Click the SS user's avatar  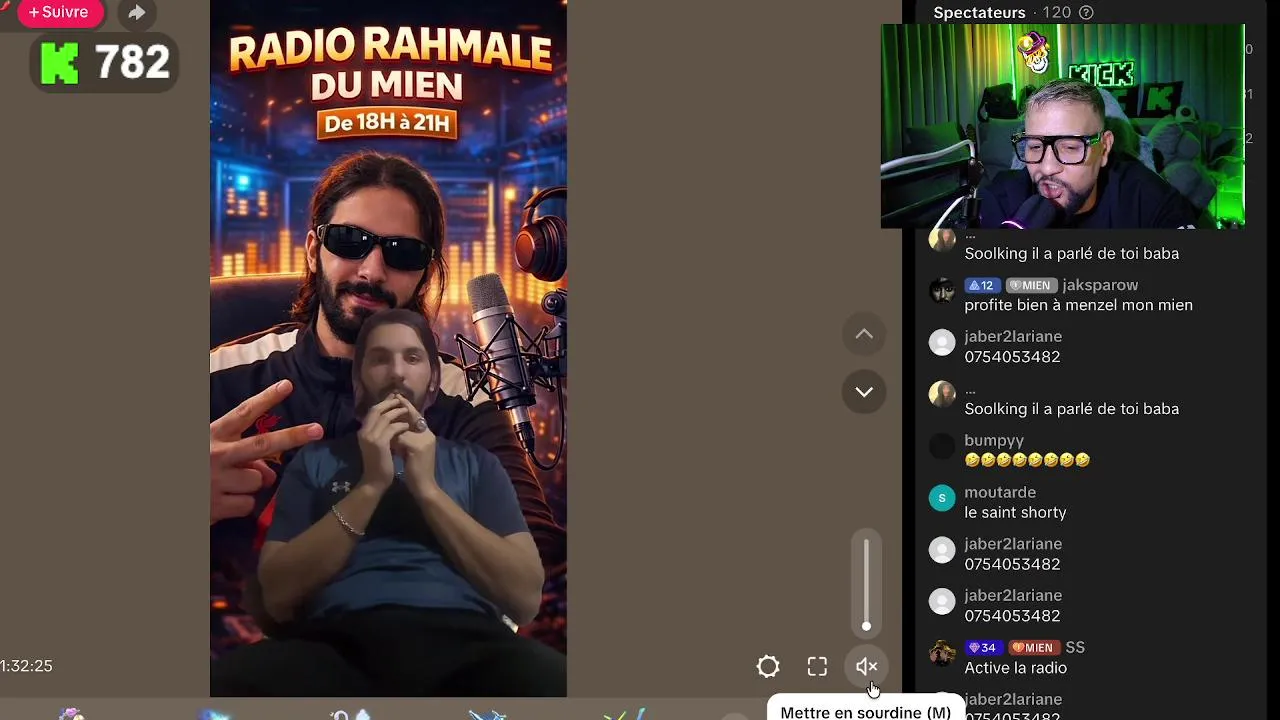pos(942,653)
